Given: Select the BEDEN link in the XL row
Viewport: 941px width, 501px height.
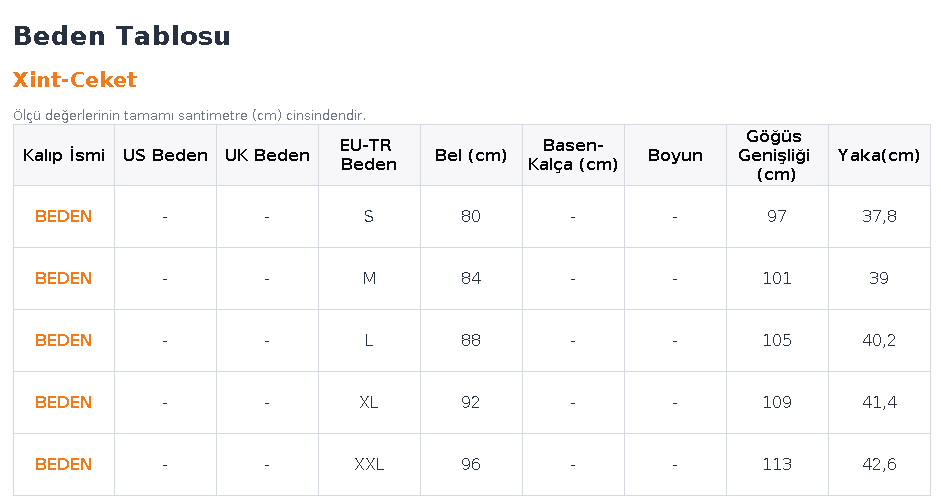Looking at the screenshot, I should coord(63,402).
